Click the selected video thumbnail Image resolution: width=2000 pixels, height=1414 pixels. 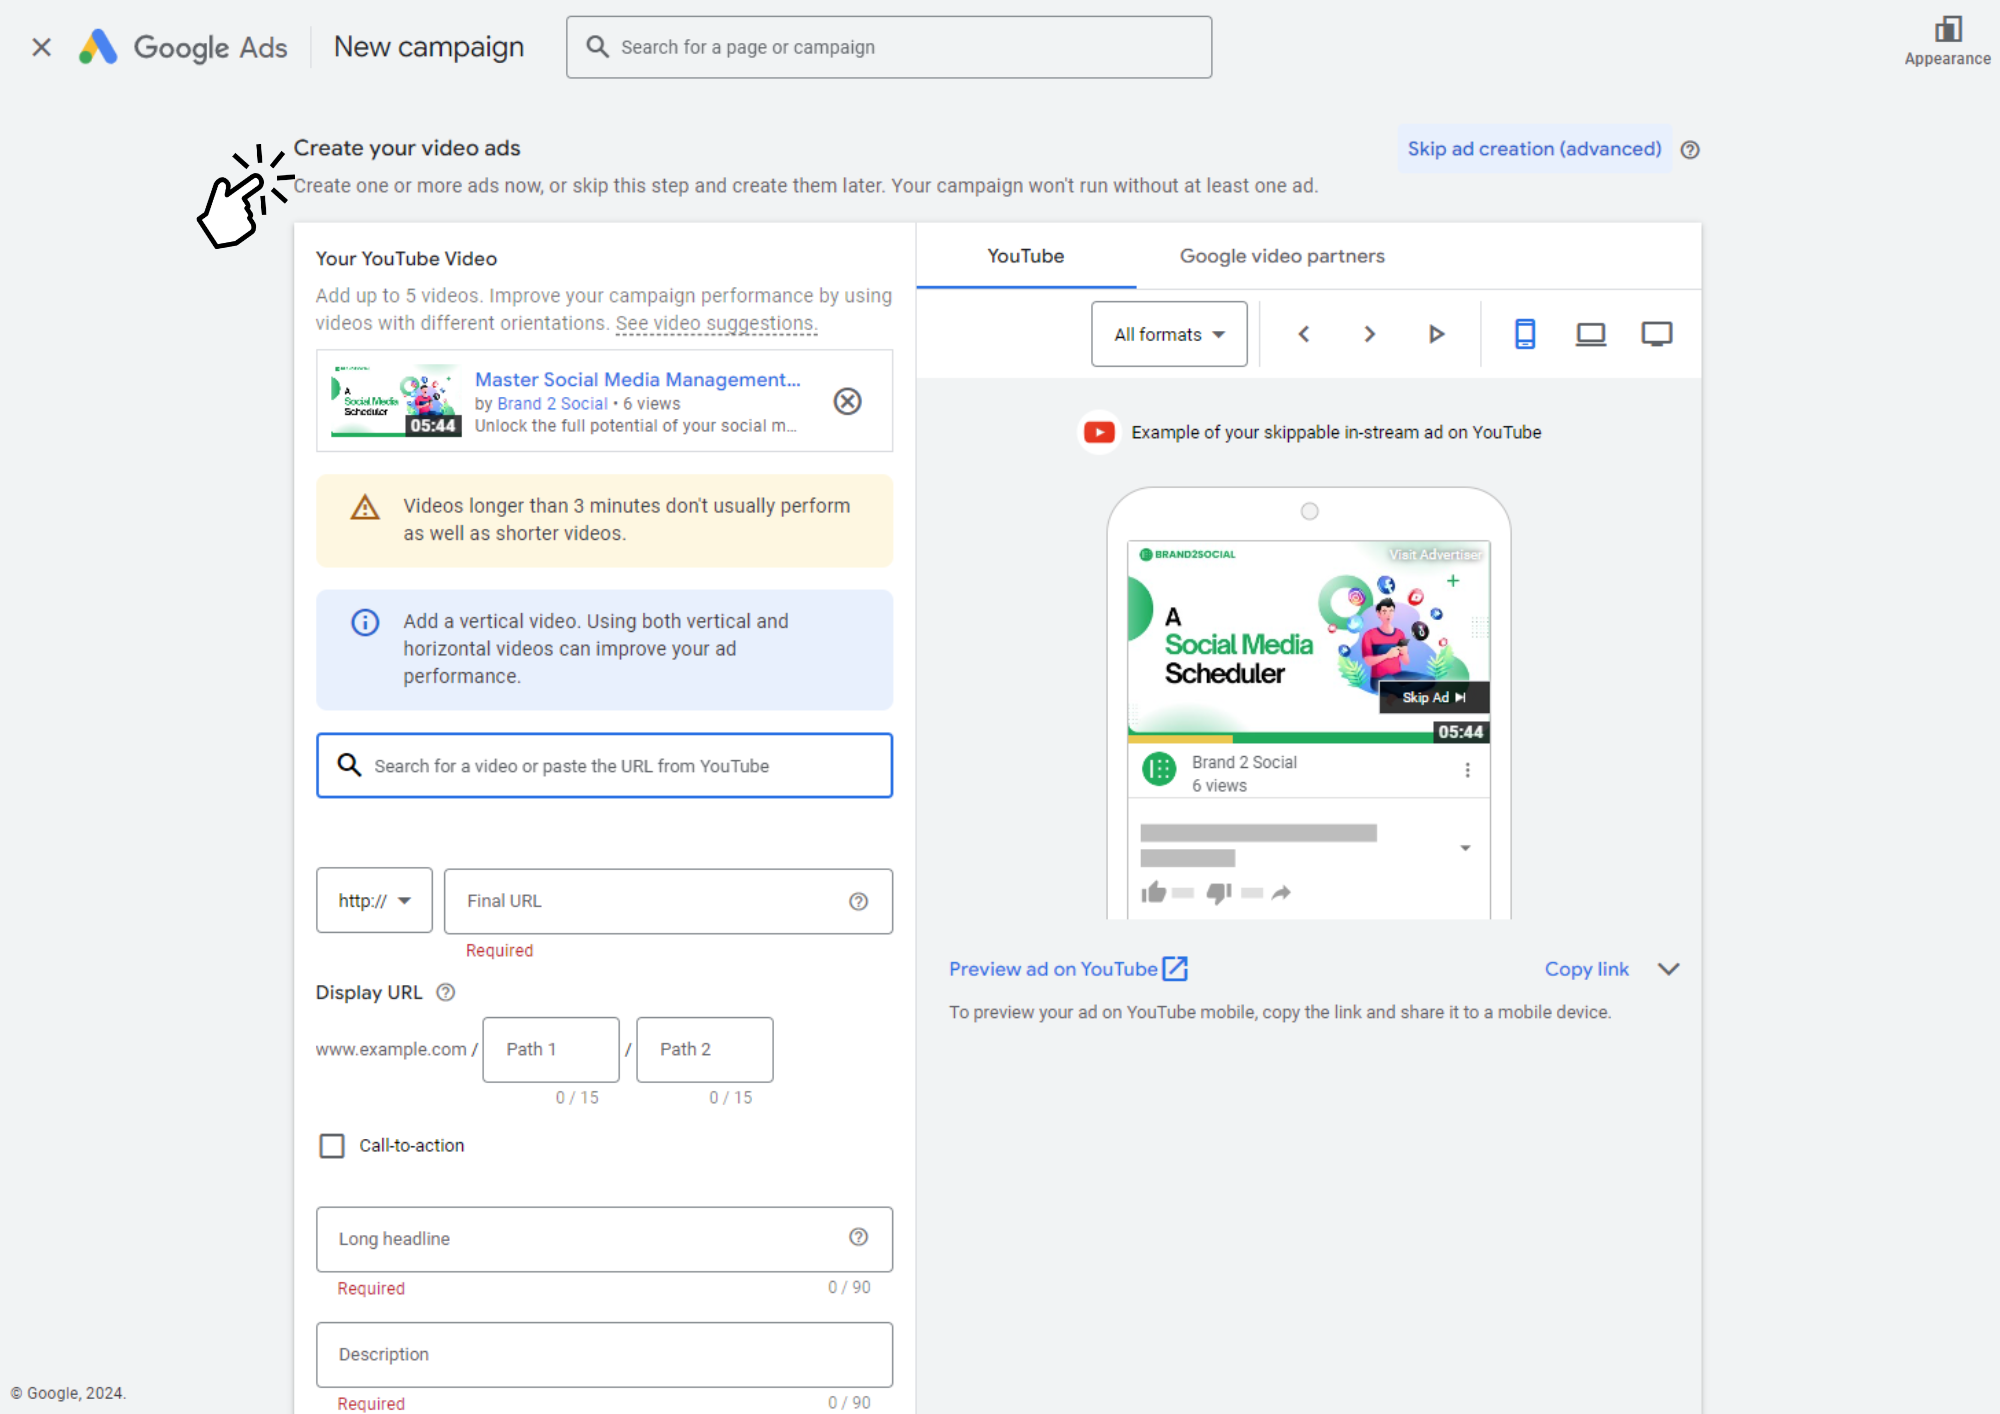click(x=395, y=400)
